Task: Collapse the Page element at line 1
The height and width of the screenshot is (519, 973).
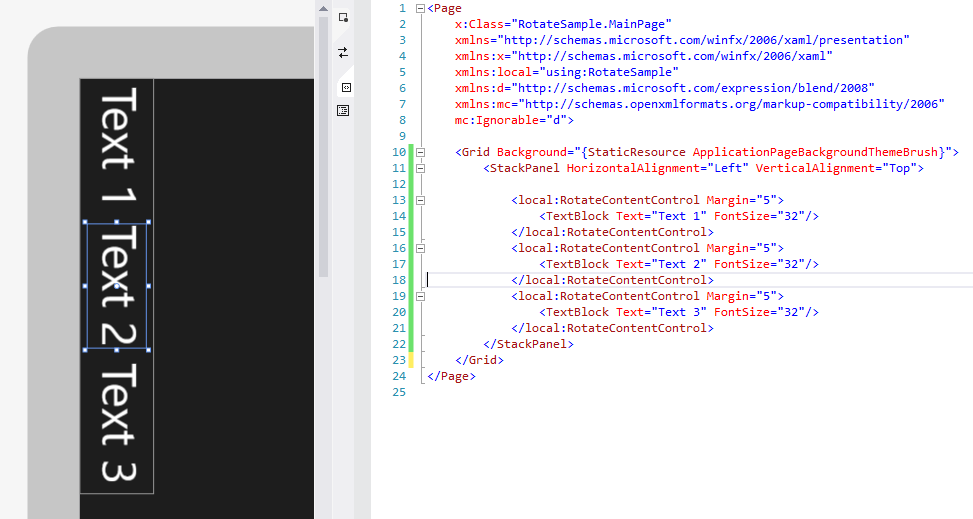Action: click(x=420, y=9)
